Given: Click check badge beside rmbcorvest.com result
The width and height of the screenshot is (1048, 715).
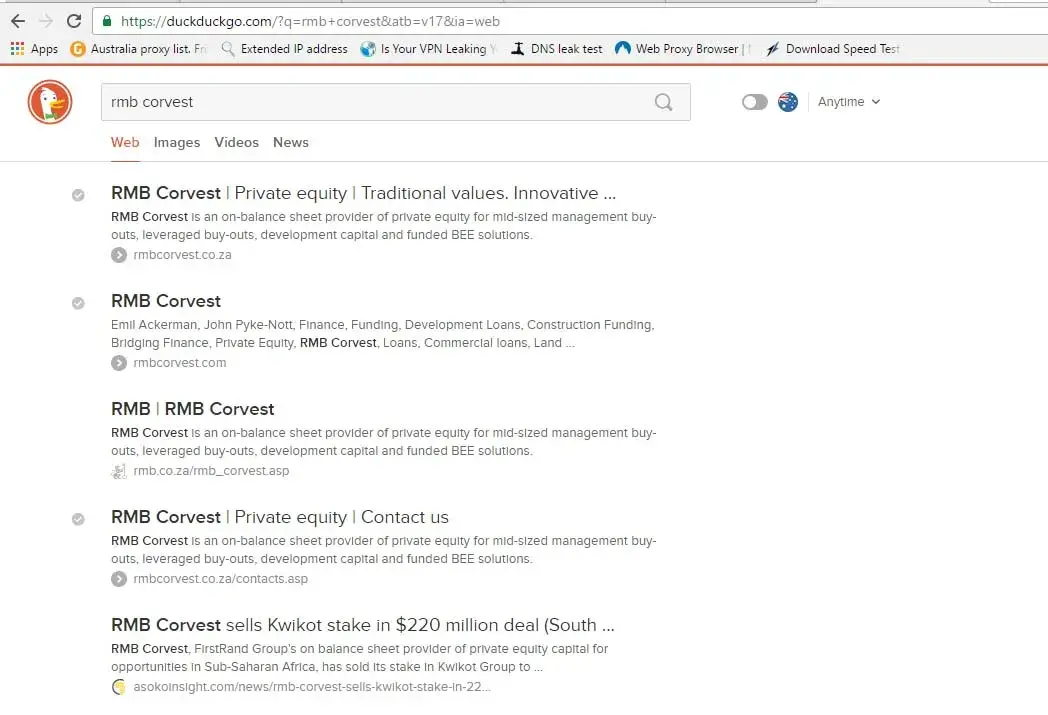Looking at the screenshot, I should (78, 303).
